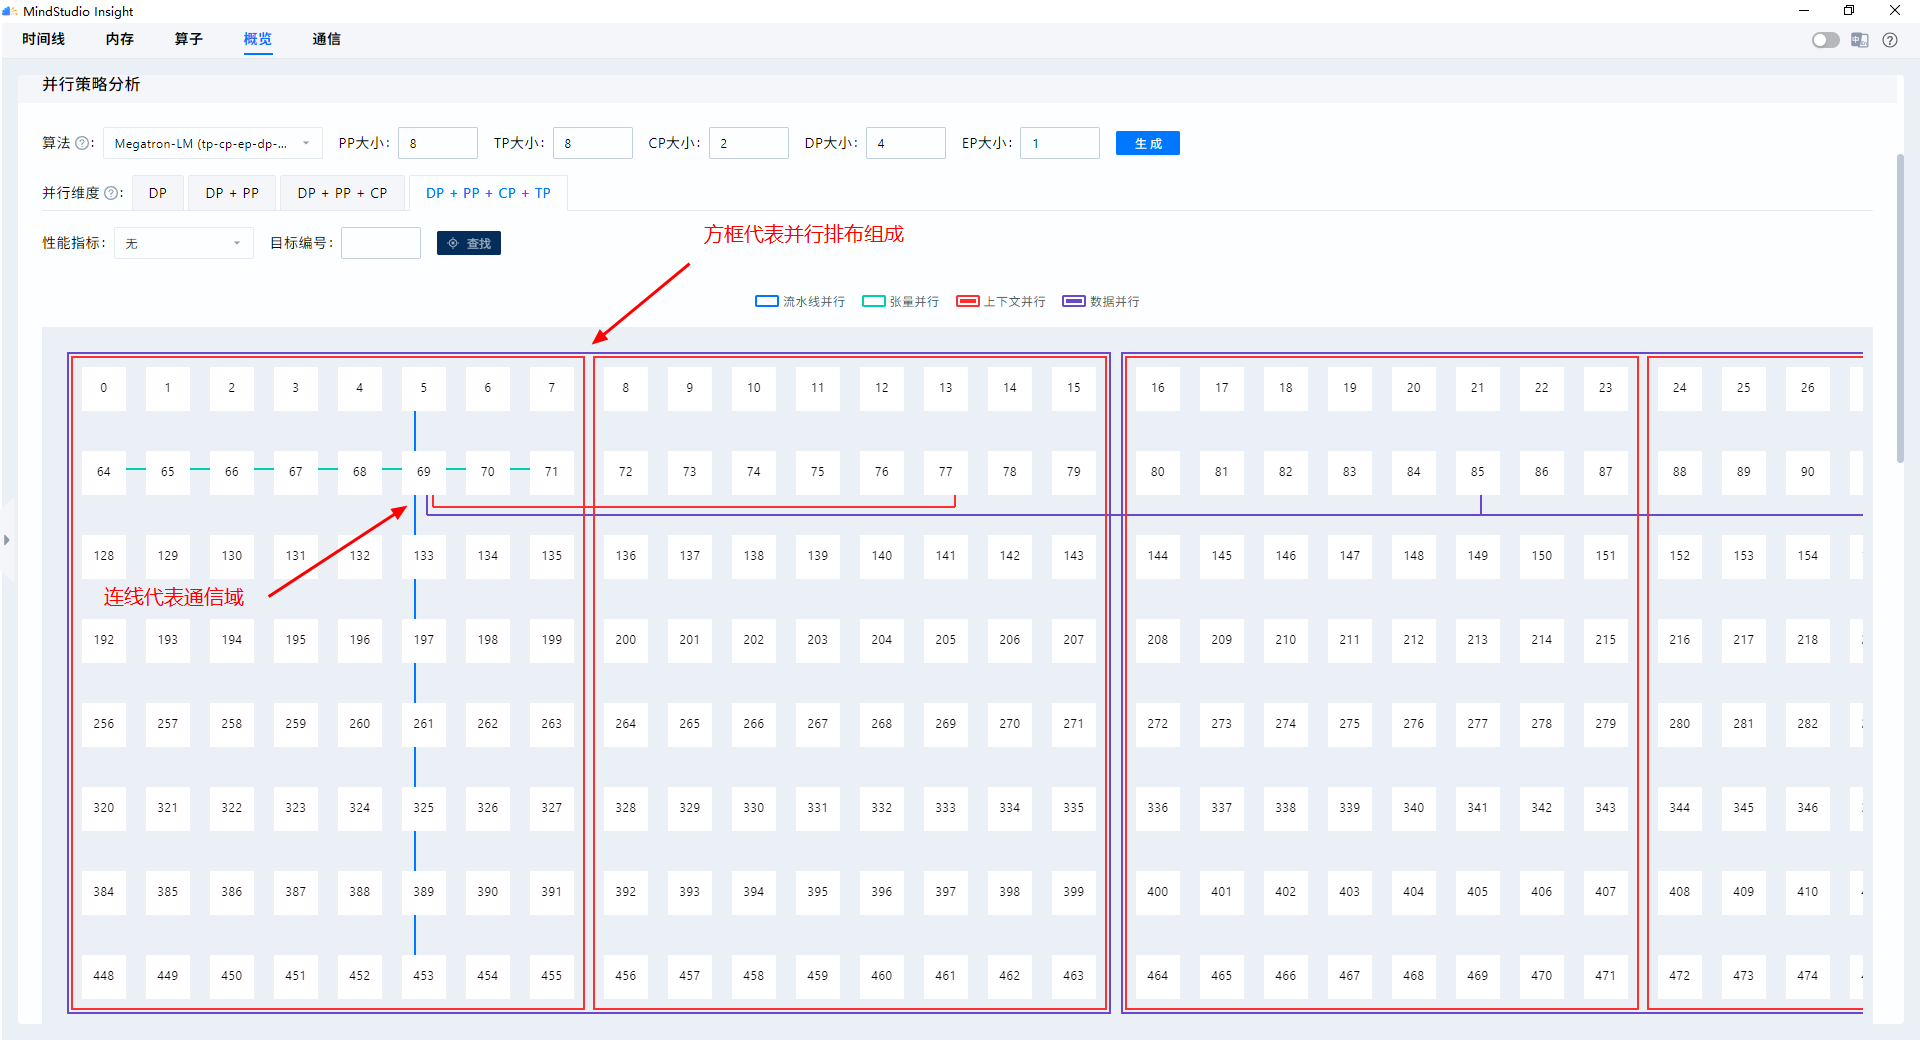Click the 生成 generate button

[1148, 143]
